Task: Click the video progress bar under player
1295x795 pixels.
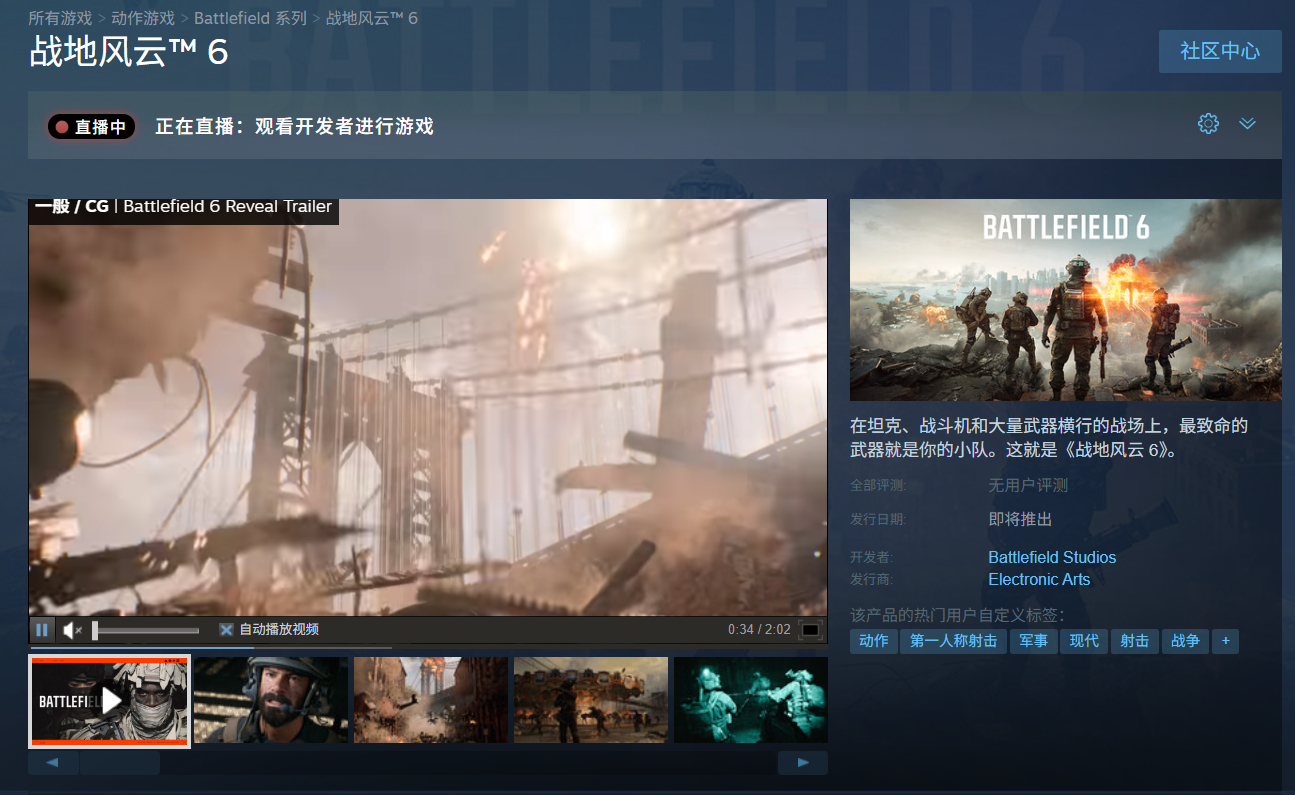Action: pos(428,648)
